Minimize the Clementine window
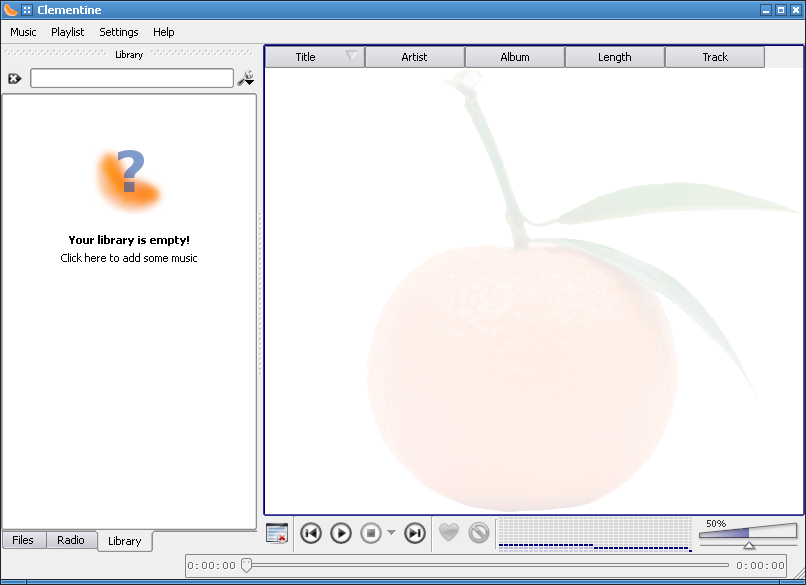Image resolution: width=806 pixels, height=585 pixels. click(x=766, y=10)
